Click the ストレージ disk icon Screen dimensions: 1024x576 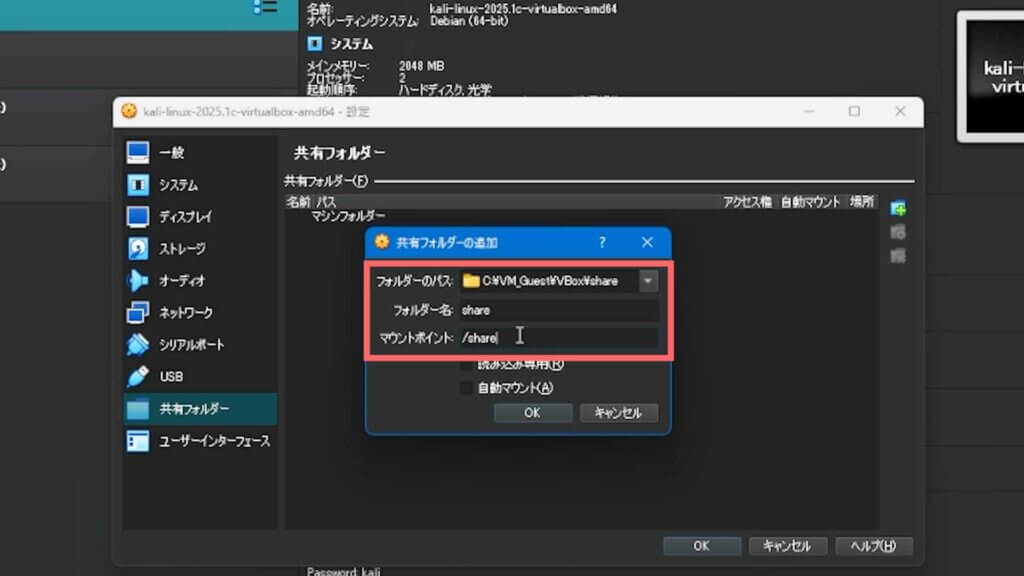pyautogui.click(x=138, y=249)
